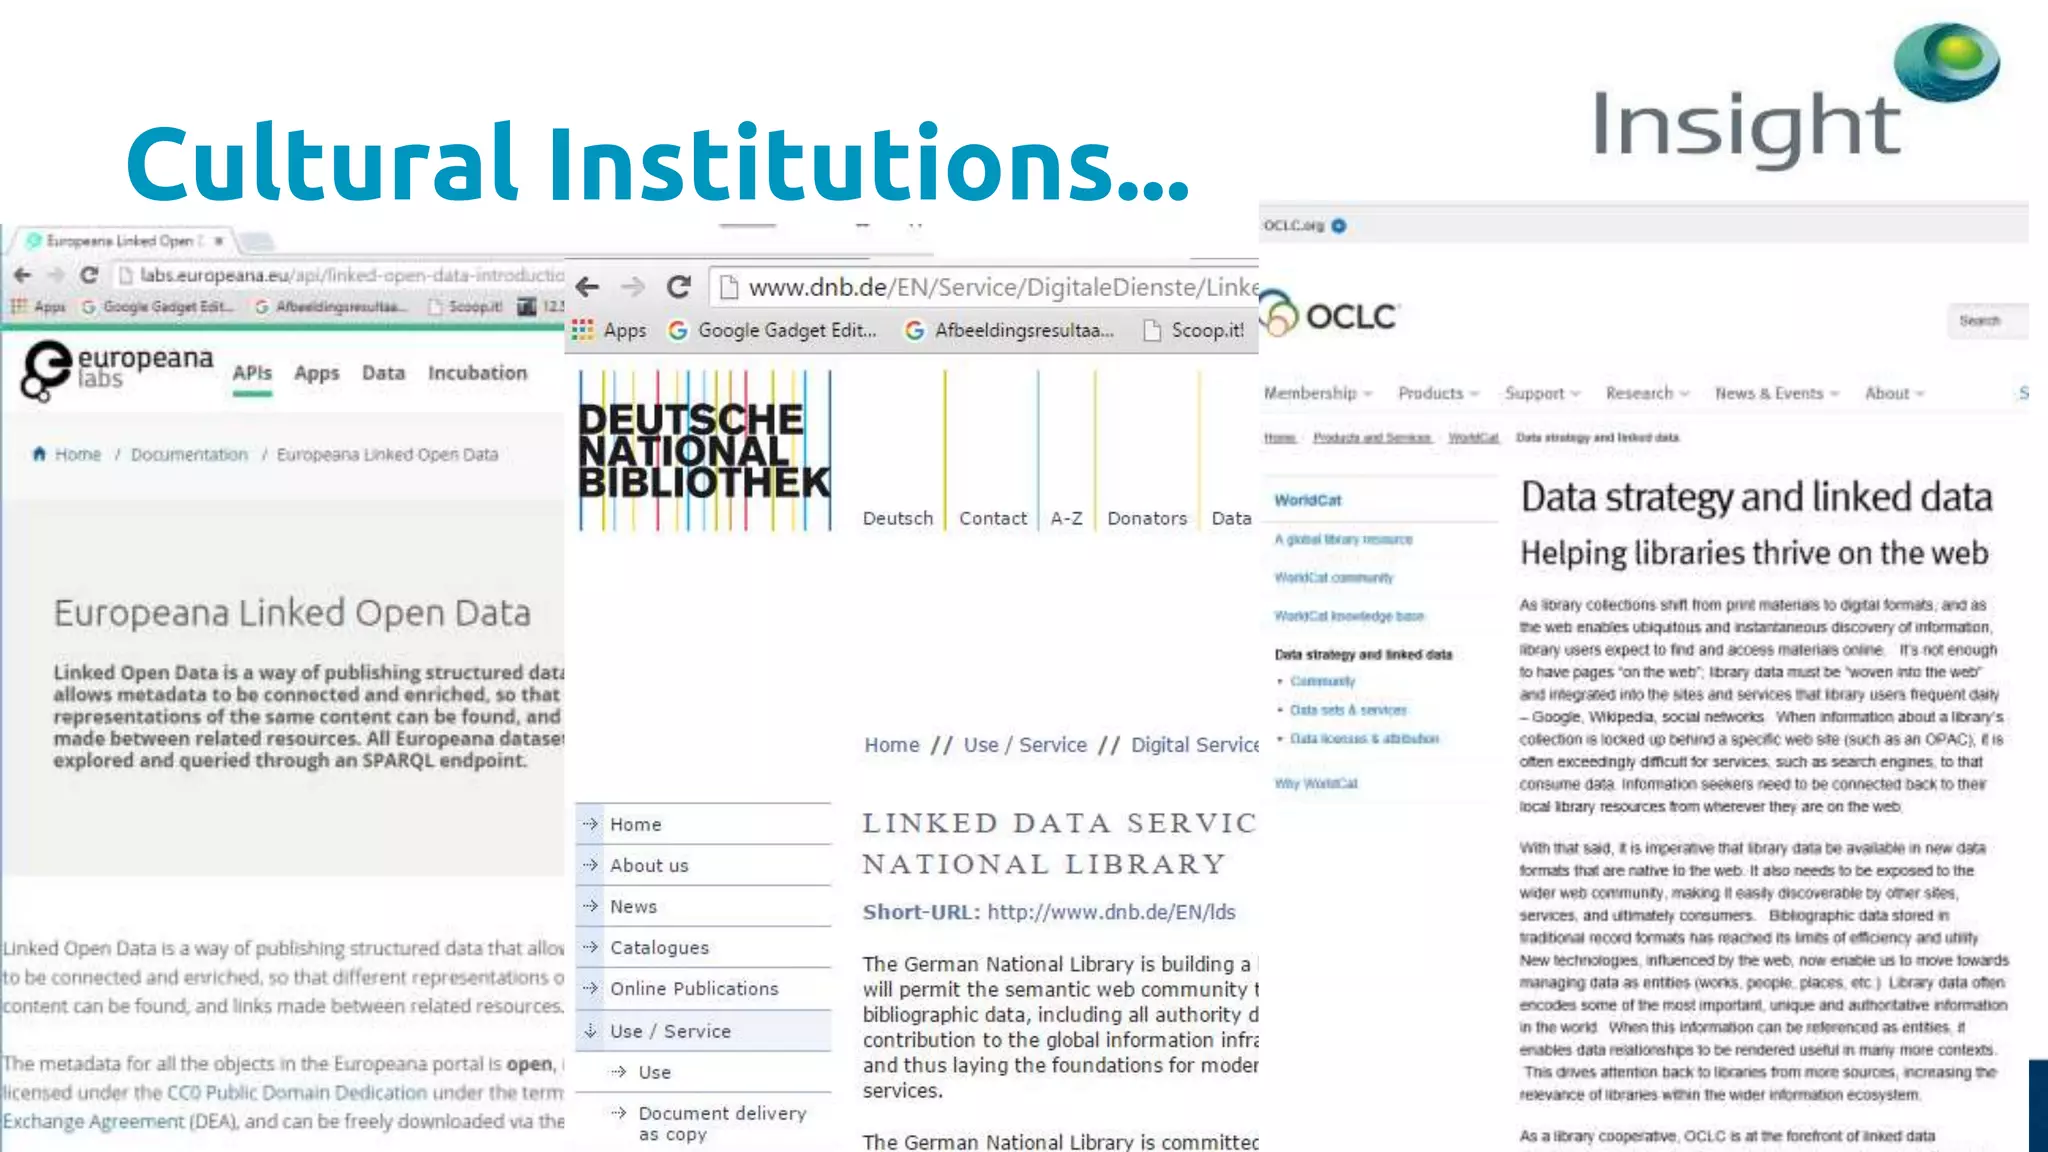
Task: Open the Apps grid bookmark icon
Action: click(x=583, y=330)
